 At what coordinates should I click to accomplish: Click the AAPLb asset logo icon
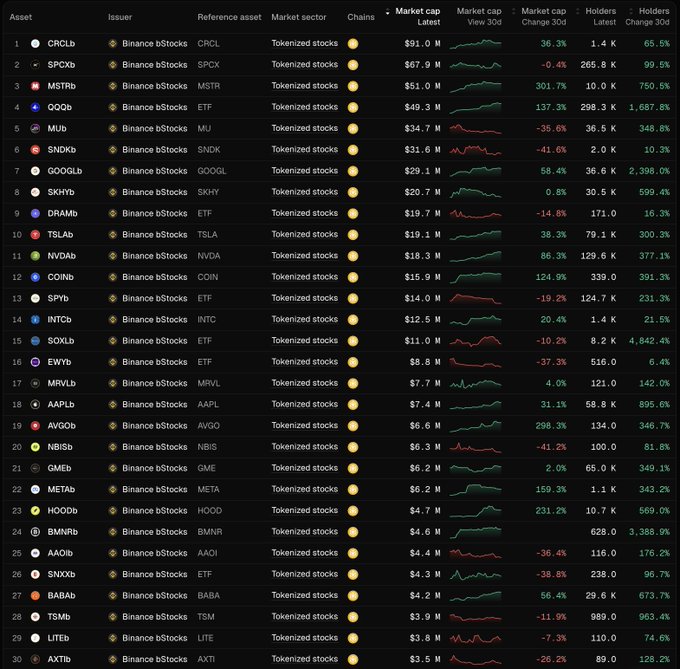(36, 405)
